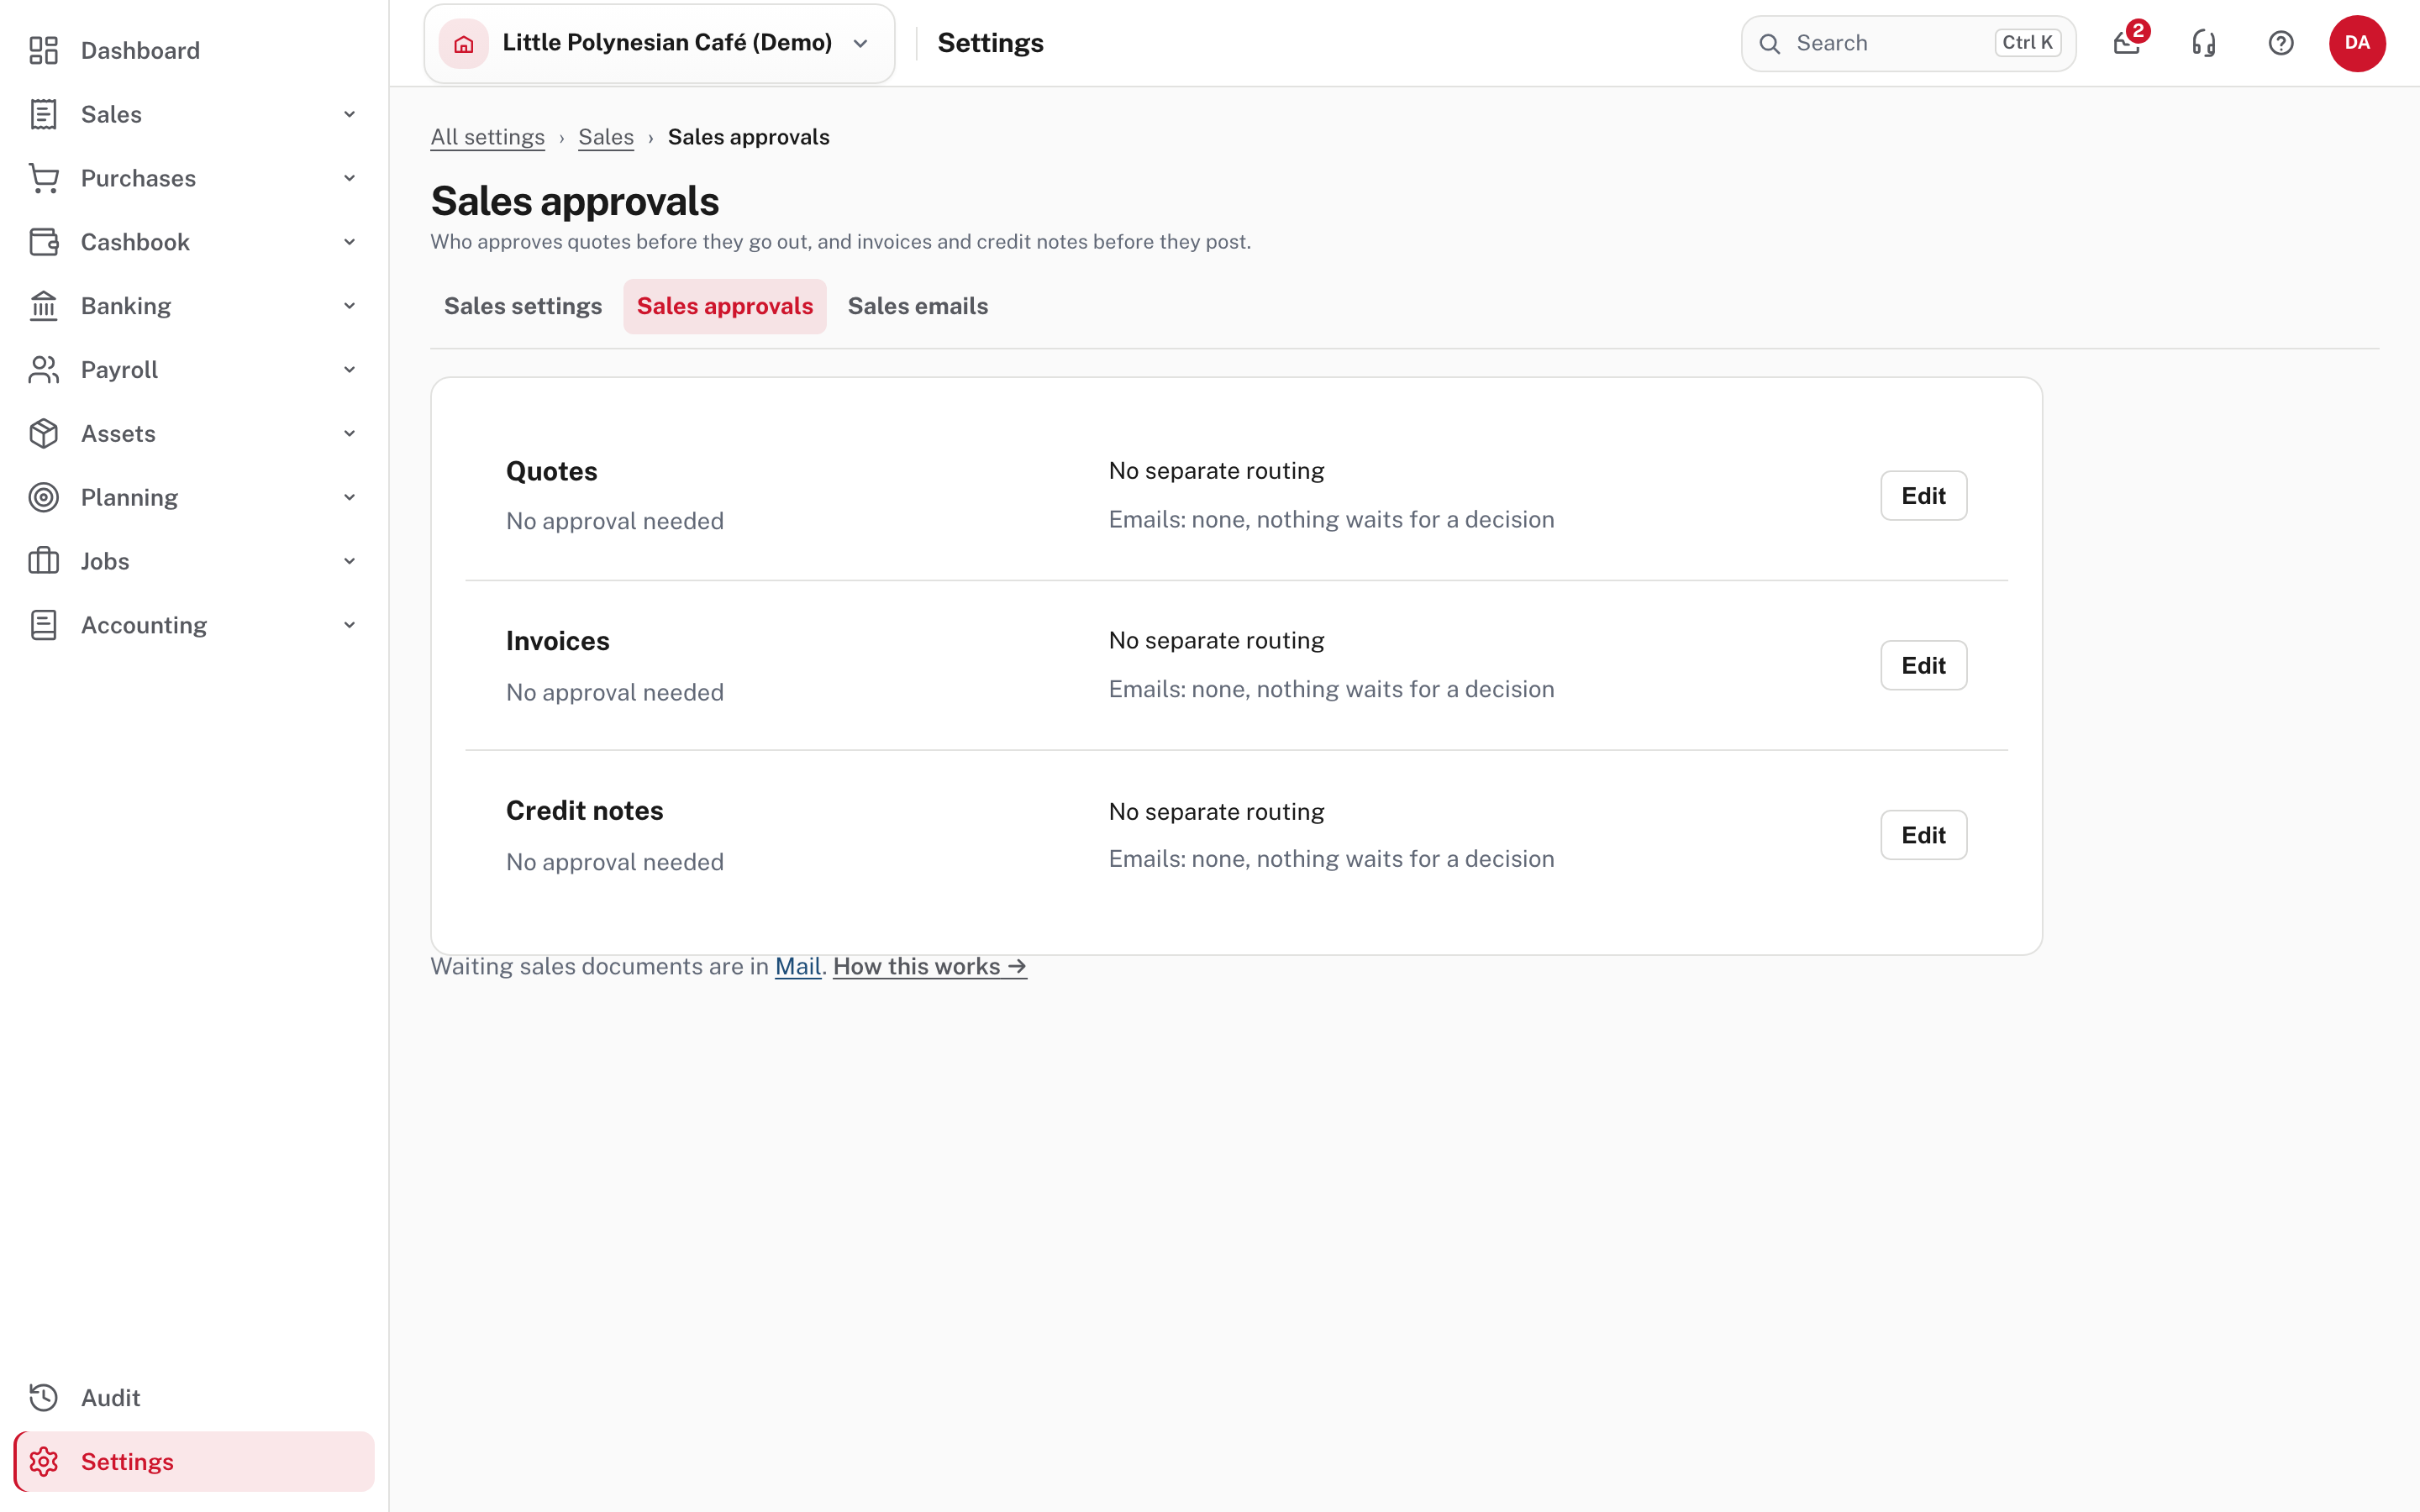Click the Assets box icon
This screenshot has width=2420, height=1512.
pos(44,433)
